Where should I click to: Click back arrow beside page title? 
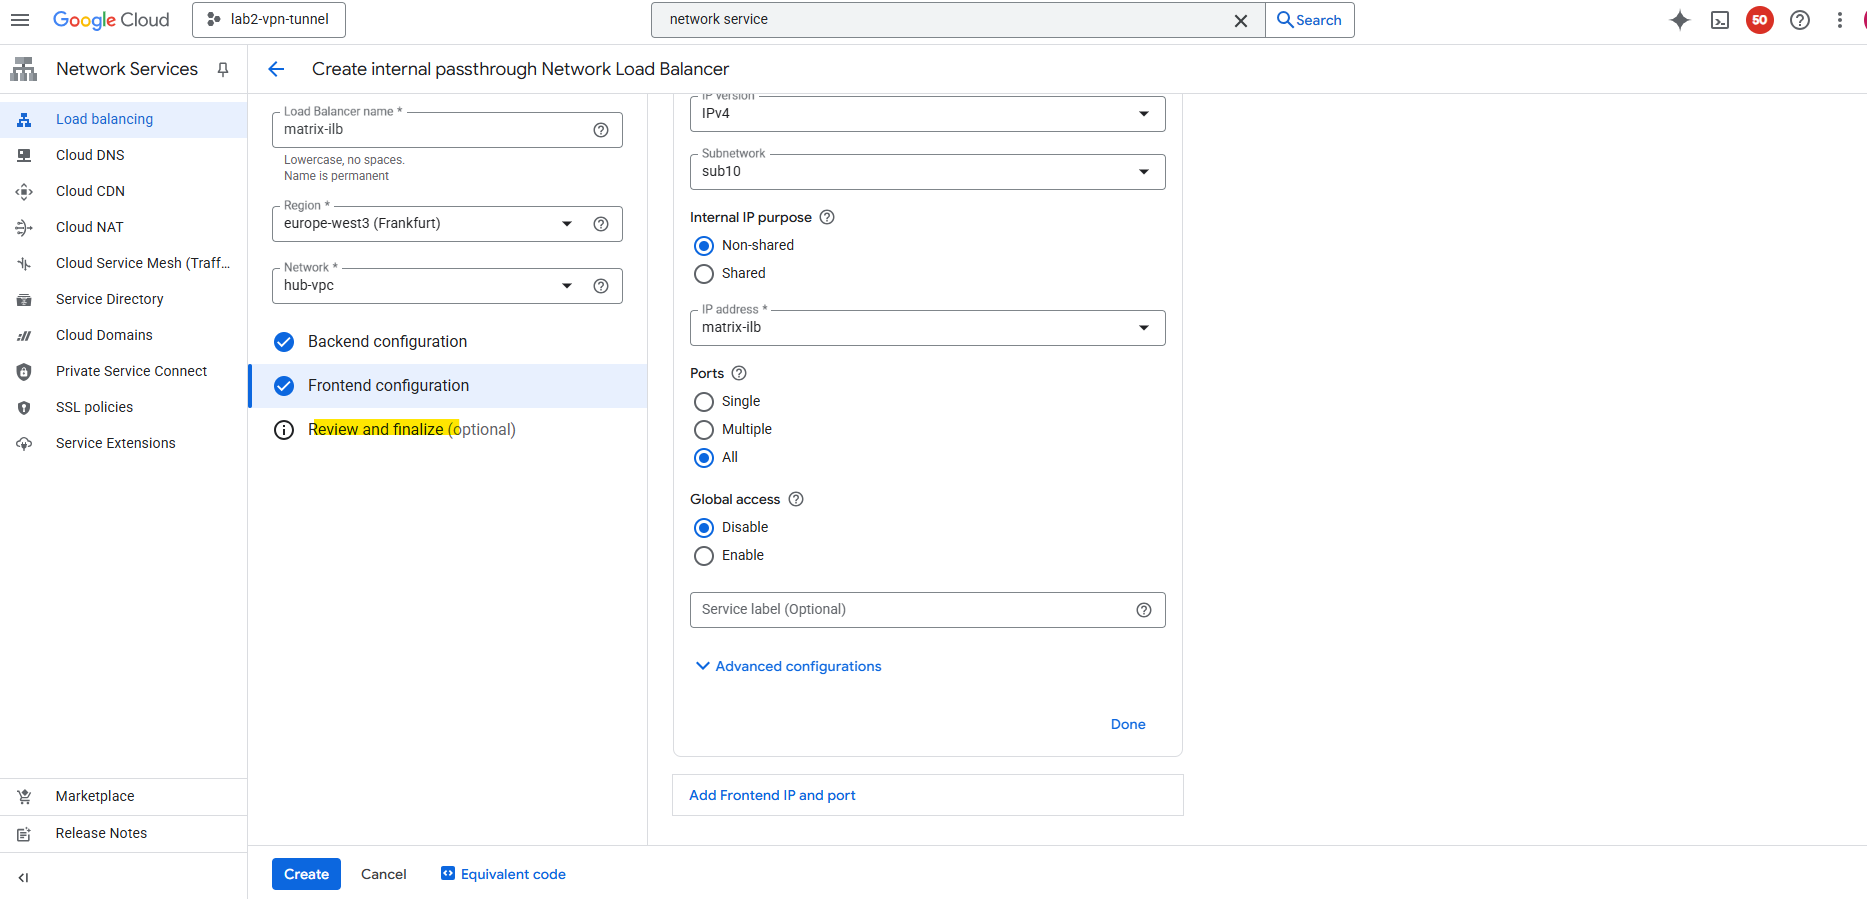[x=276, y=69]
